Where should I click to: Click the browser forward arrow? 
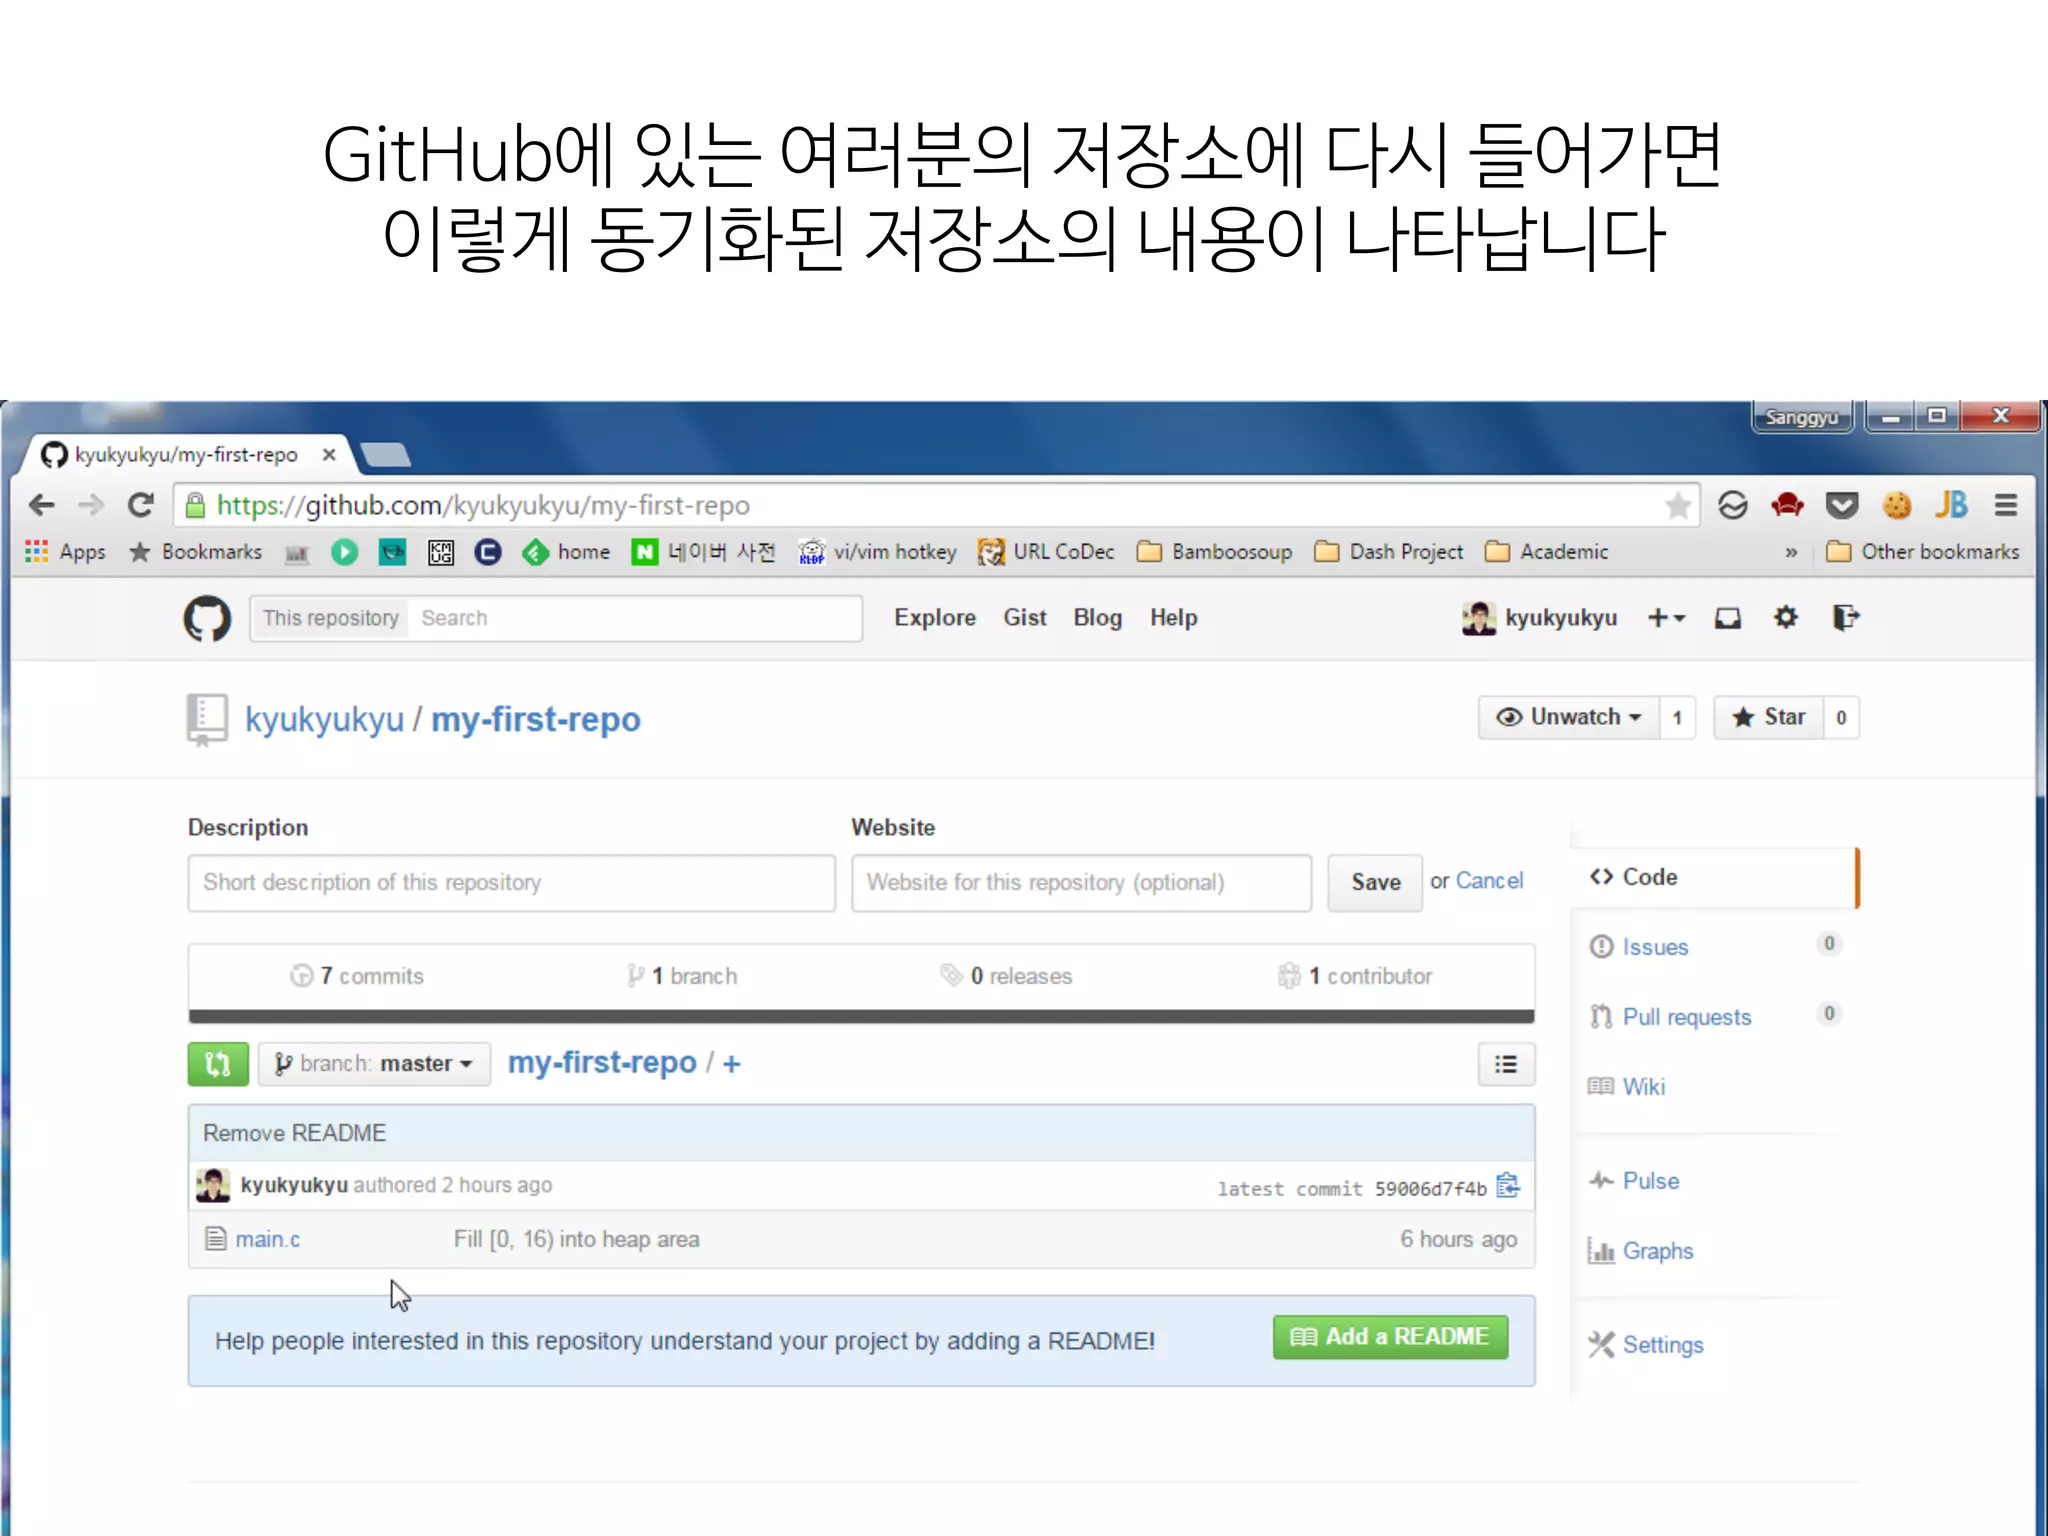[x=91, y=506]
